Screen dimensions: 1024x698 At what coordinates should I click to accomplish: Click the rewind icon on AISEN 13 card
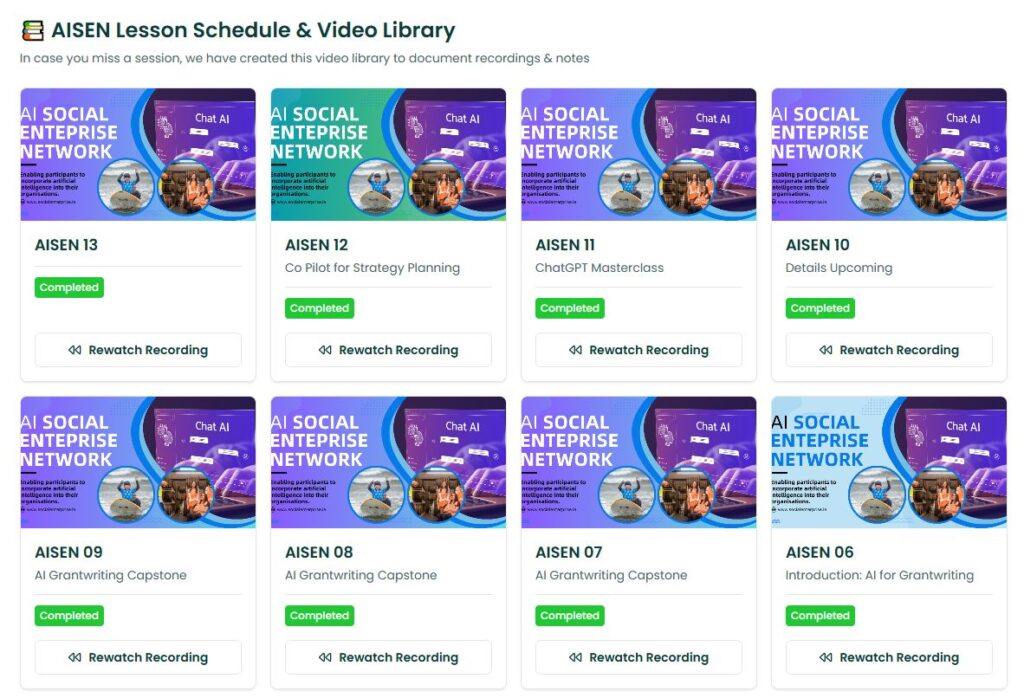pyautogui.click(x=75, y=350)
